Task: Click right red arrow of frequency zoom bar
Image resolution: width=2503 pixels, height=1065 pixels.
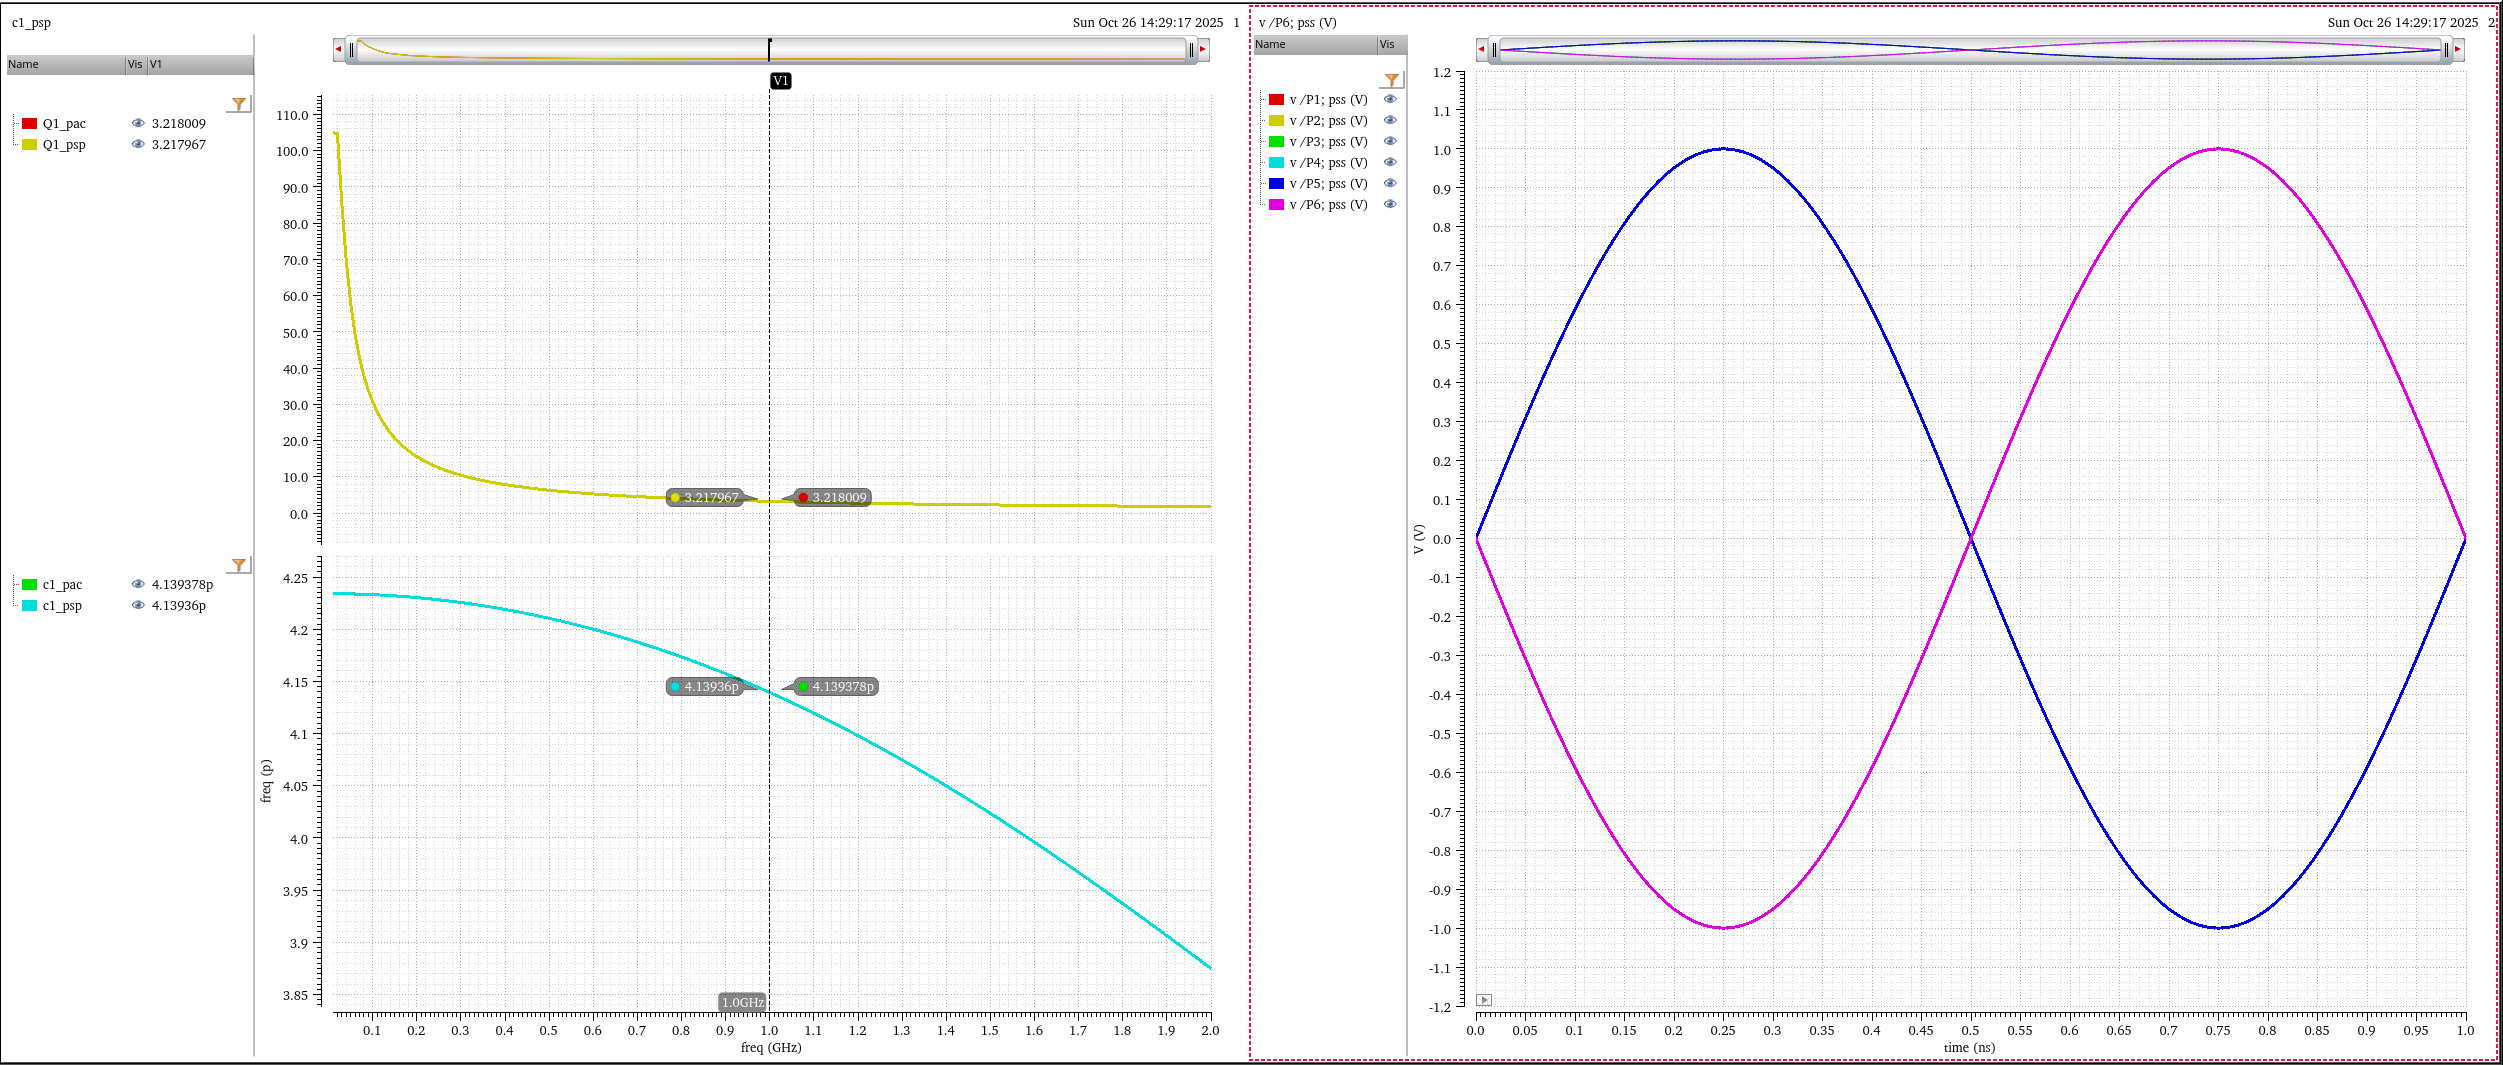Action: tap(1203, 49)
